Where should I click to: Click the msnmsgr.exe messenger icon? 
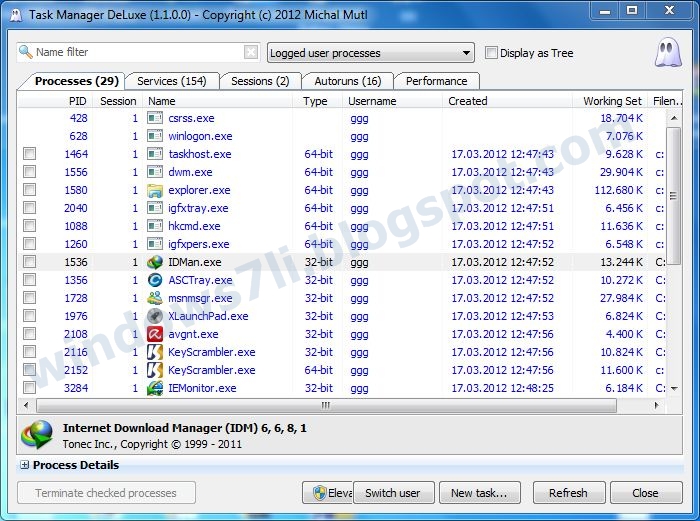tap(155, 298)
